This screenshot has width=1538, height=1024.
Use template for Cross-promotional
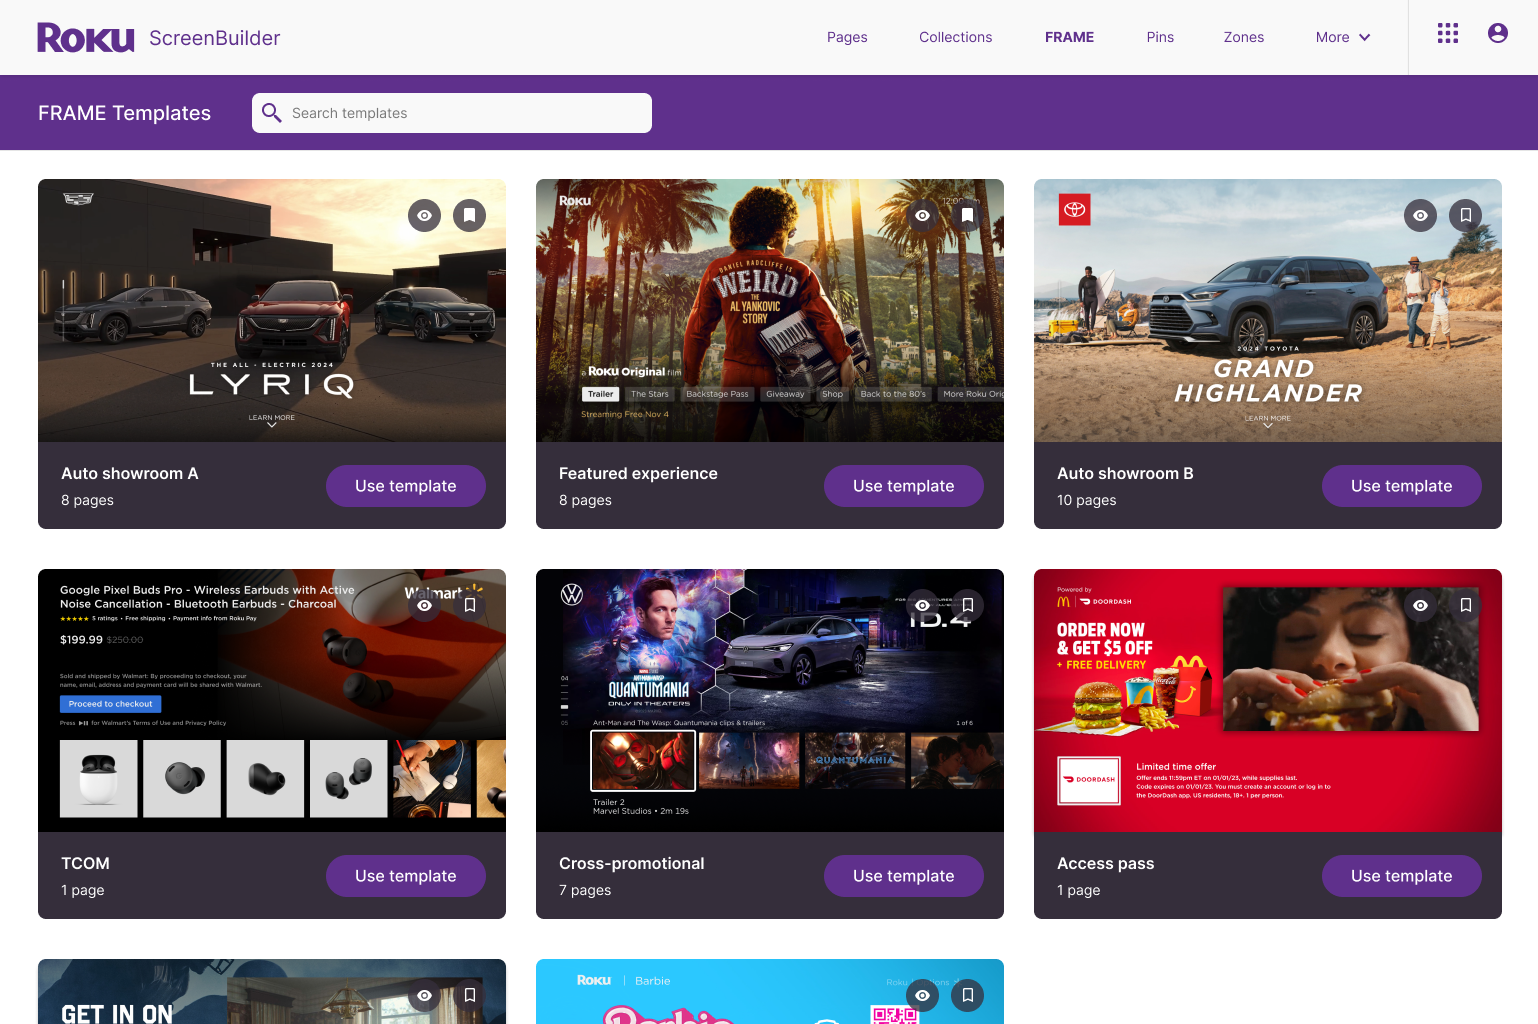click(x=904, y=876)
